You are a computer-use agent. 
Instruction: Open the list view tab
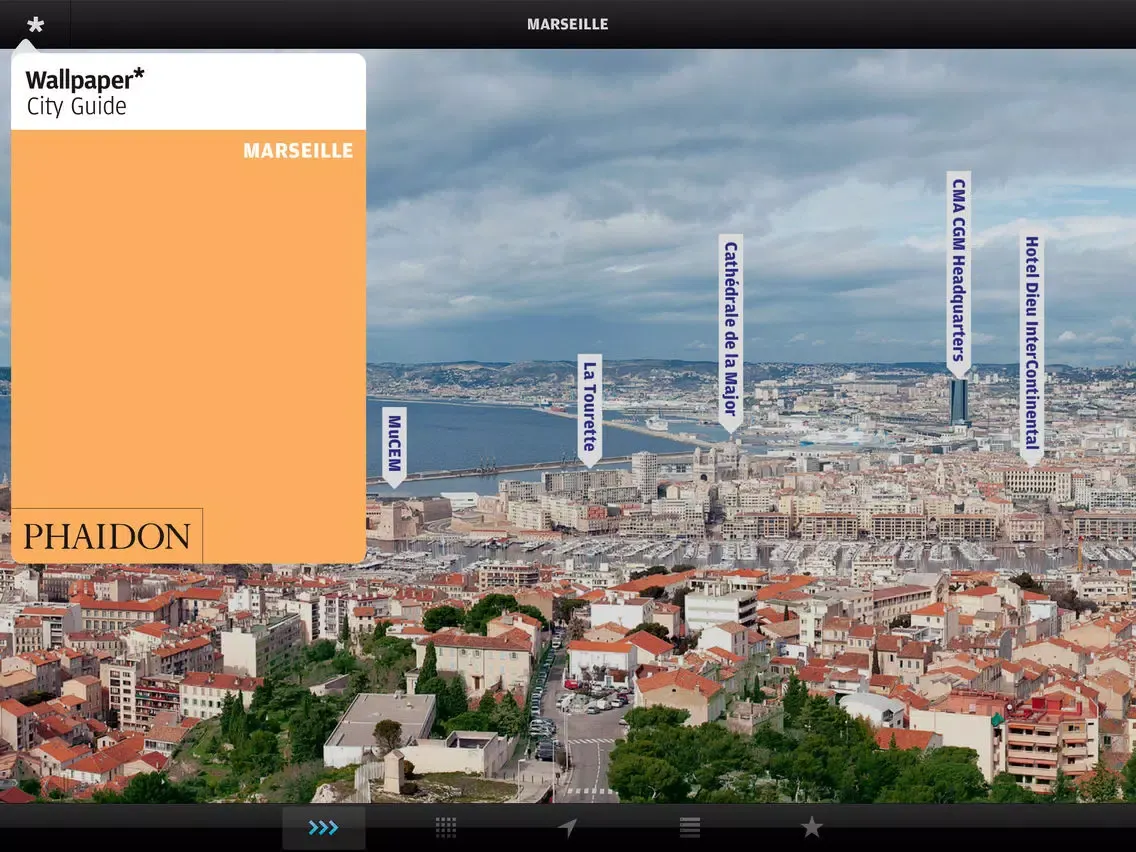[690, 827]
